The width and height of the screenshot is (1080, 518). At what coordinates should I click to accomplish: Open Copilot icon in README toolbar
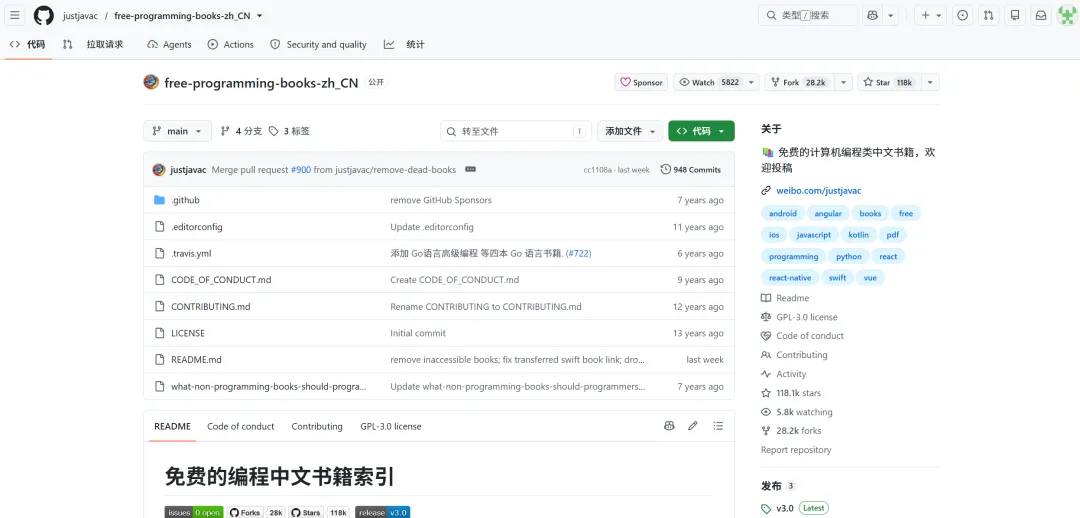click(669, 426)
